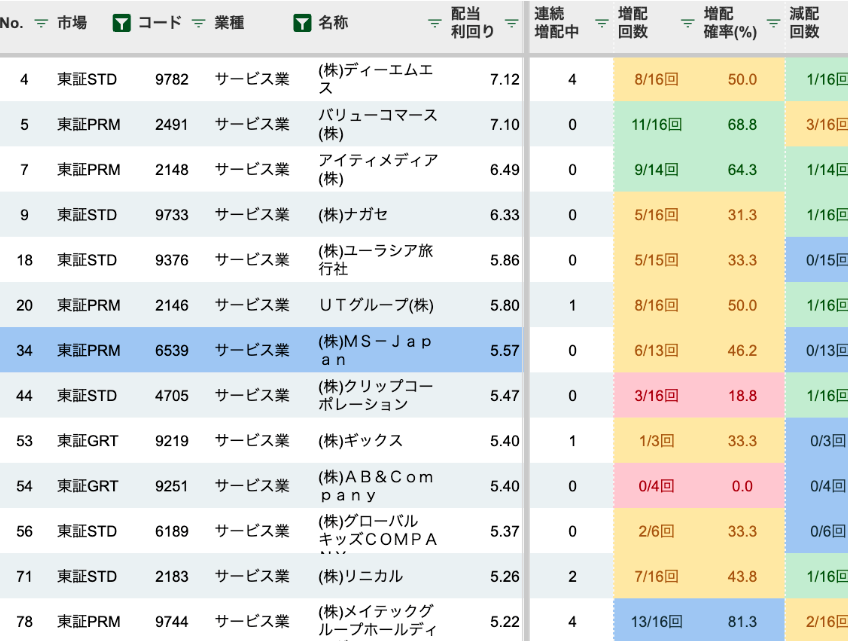Screen dimensions: 848x641
Task: Select code cell 2183
Action: 172,577
